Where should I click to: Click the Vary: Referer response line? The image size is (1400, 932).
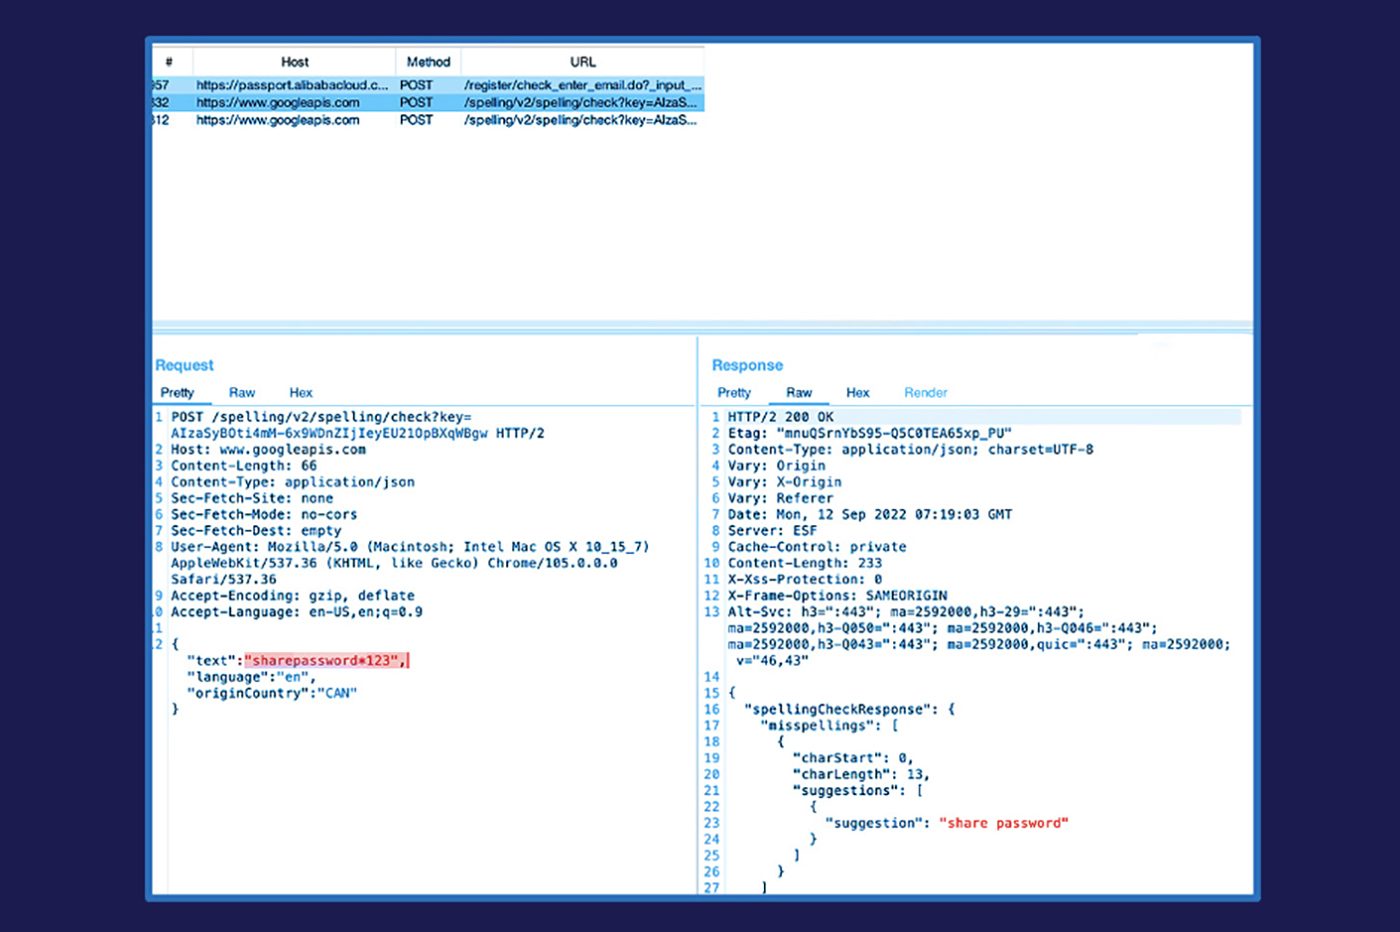coord(781,498)
